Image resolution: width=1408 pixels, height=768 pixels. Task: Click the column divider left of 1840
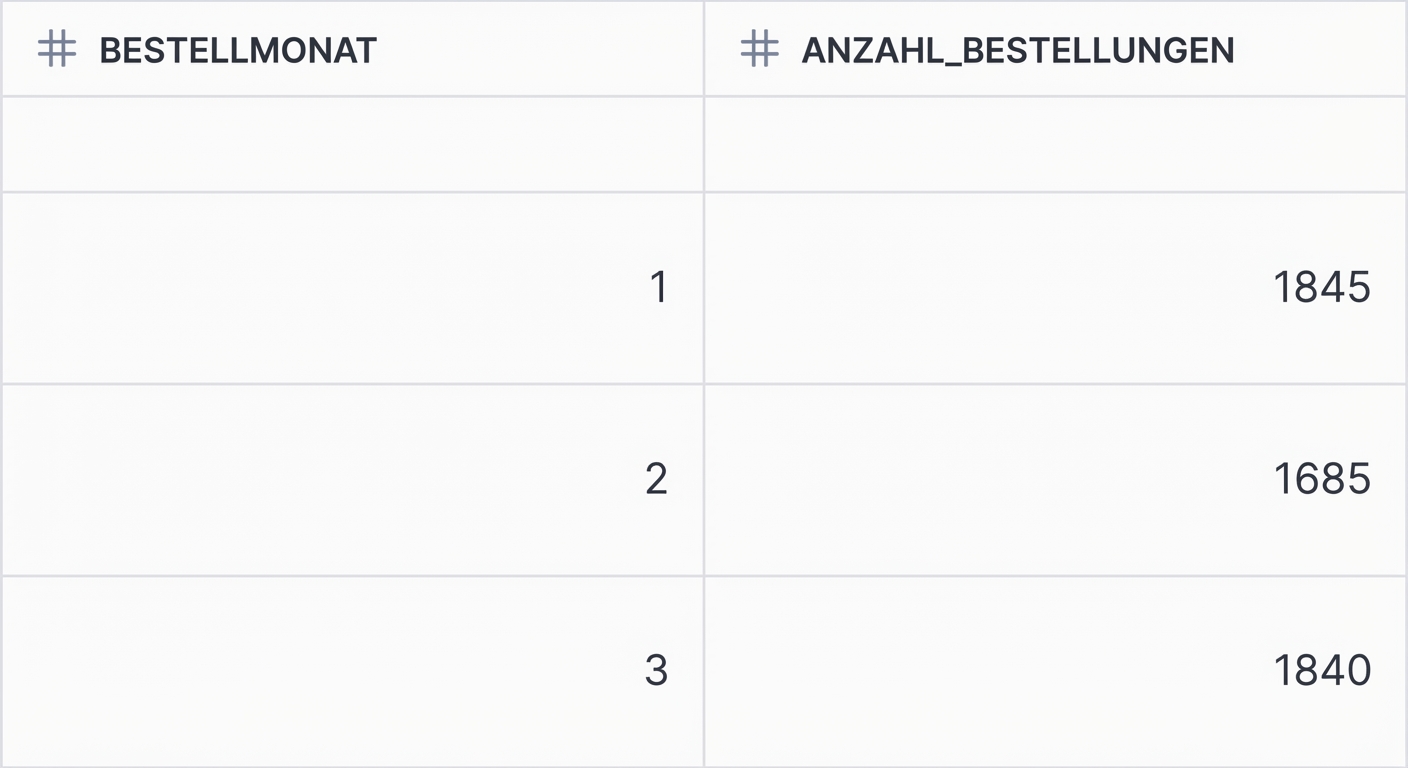[x=704, y=670]
